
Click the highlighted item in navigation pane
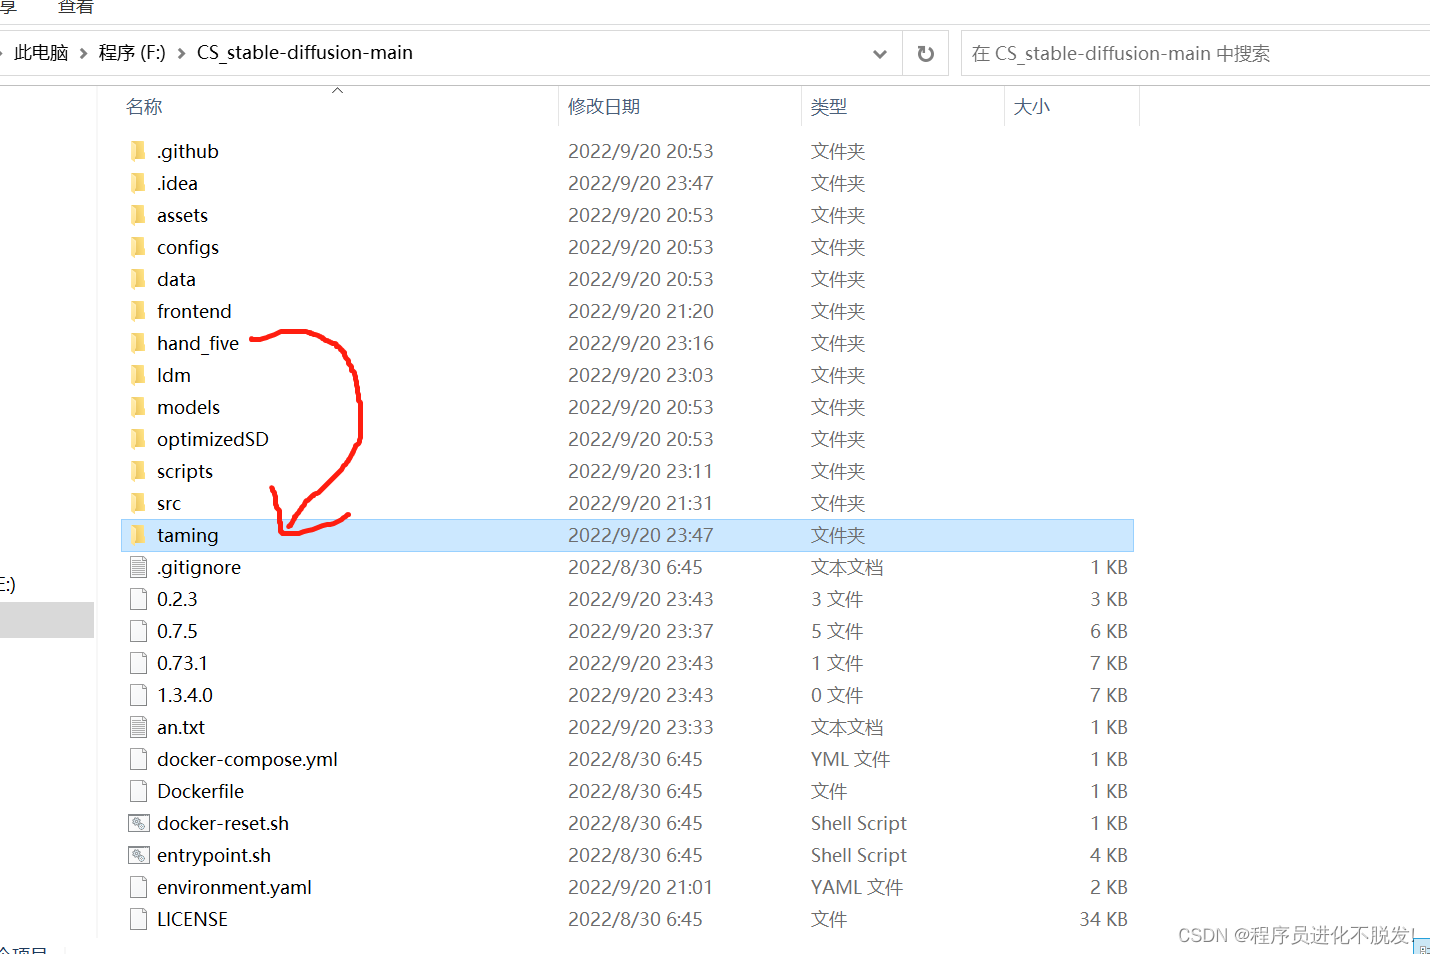tap(47, 620)
